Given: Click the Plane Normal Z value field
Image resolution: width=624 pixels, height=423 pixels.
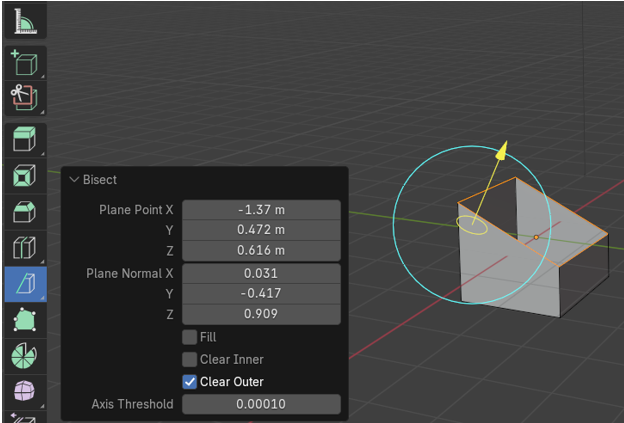Looking at the screenshot, I should tap(261, 313).
